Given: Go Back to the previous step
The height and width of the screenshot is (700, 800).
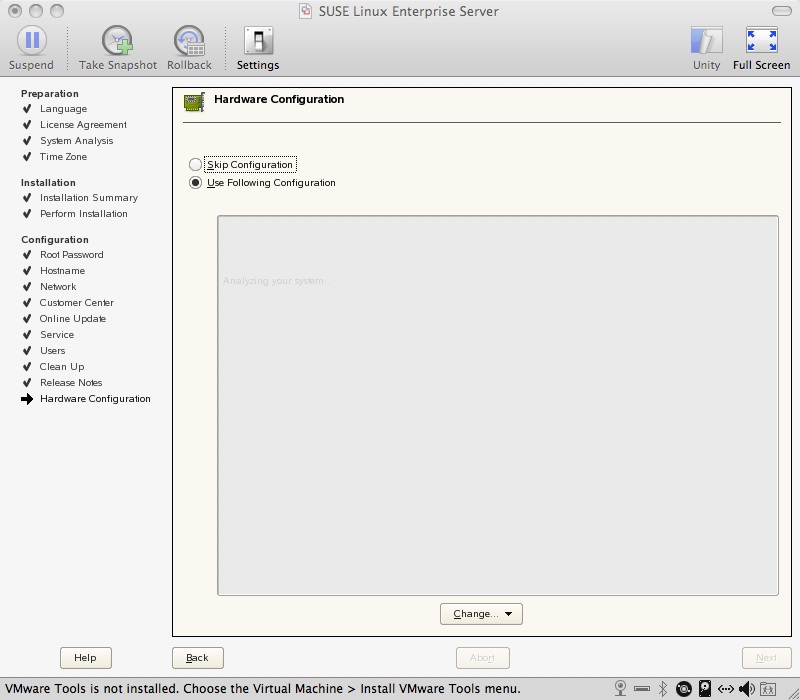Looking at the screenshot, I should [x=197, y=658].
